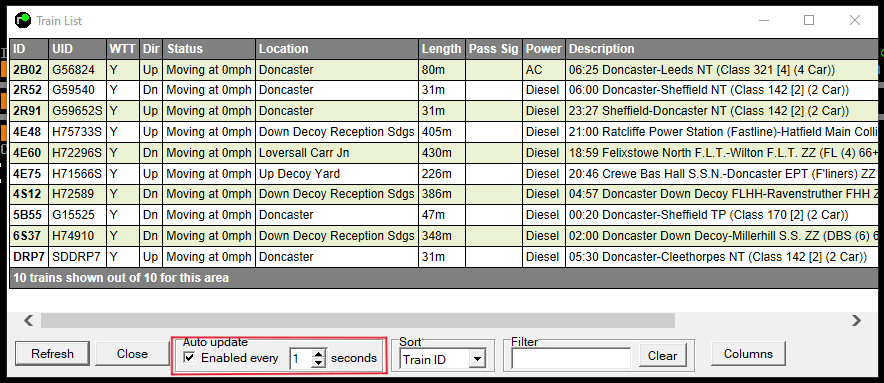Click the Dir column header
Image resolution: width=884 pixels, height=383 pixels.
point(151,49)
